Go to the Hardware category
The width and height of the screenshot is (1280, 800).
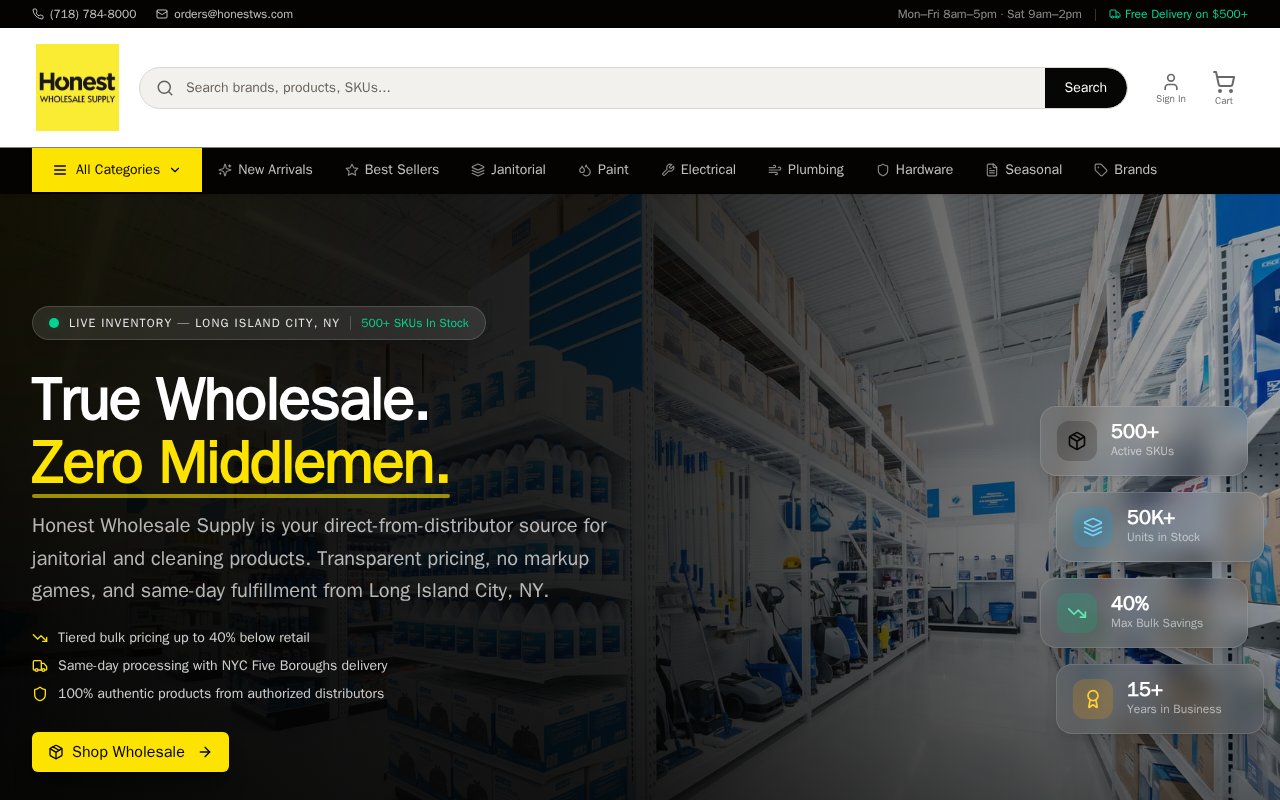coord(914,170)
